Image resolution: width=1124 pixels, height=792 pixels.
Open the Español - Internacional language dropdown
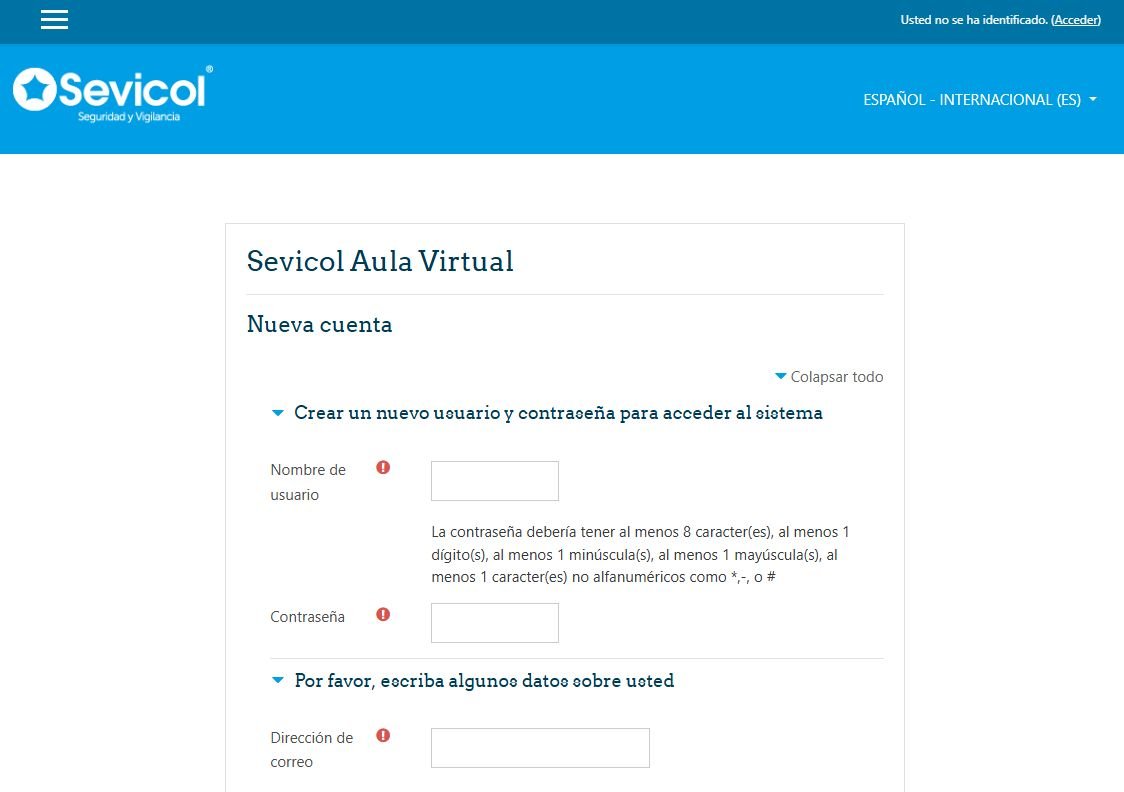click(x=979, y=100)
